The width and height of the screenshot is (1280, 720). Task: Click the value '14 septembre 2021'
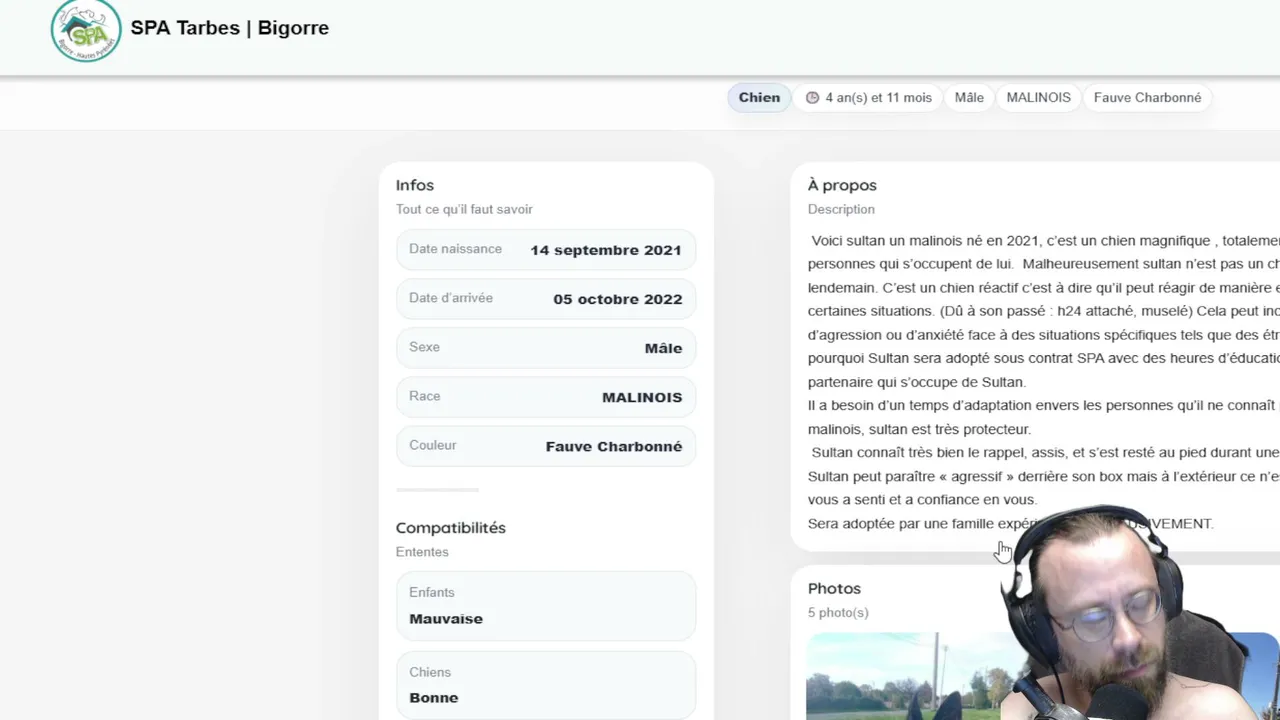(606, 250)
